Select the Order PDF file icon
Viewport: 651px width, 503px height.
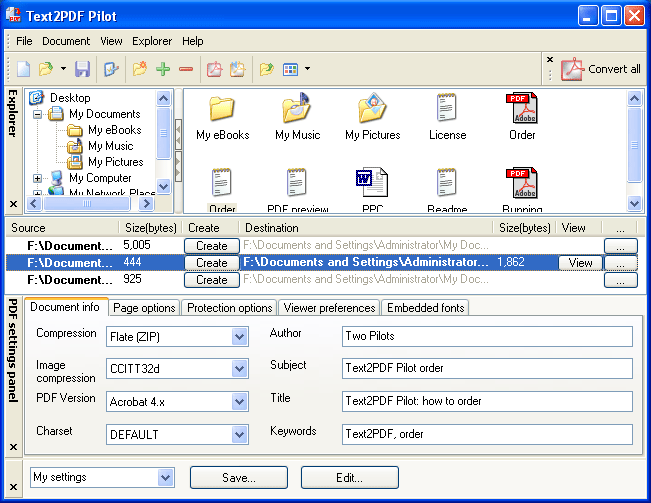point(522,108)
